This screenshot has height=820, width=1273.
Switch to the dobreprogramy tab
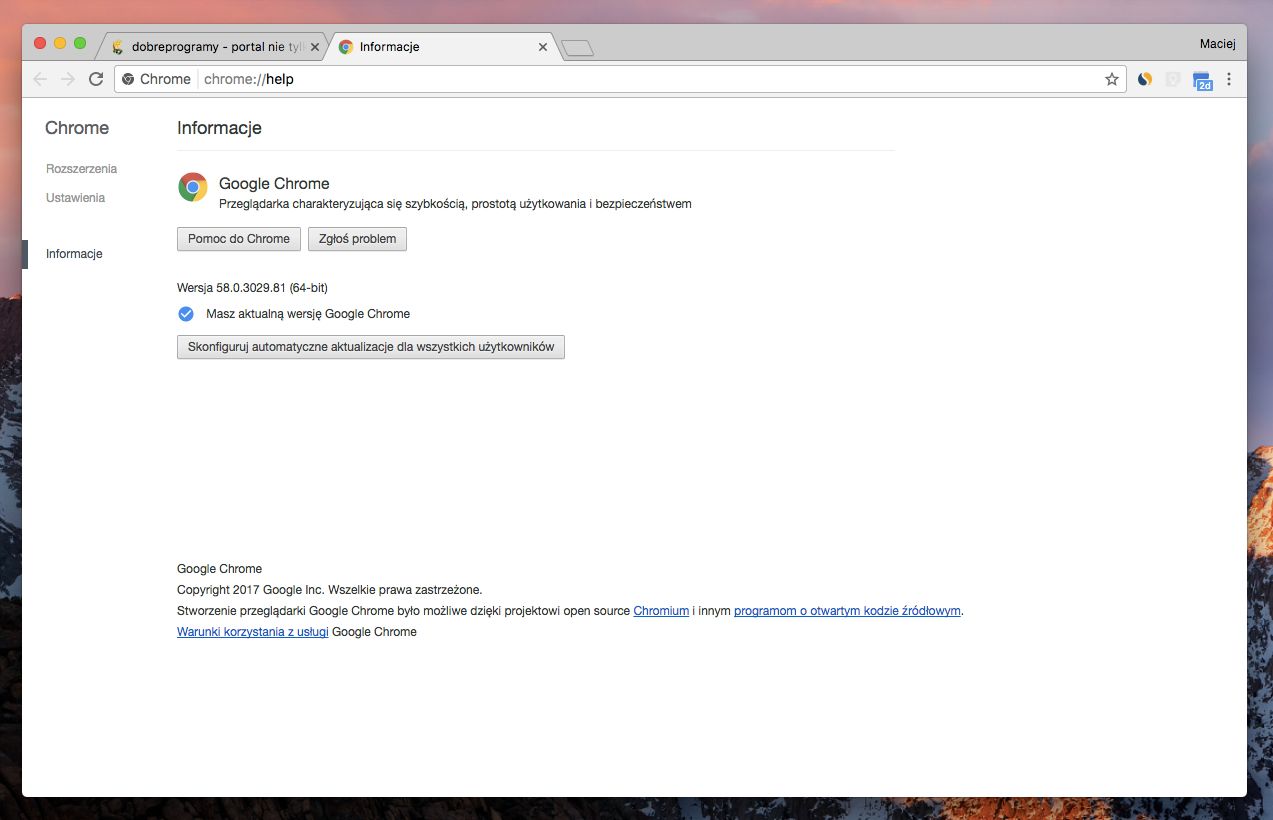pyautogui.click(x=214, y=47)
